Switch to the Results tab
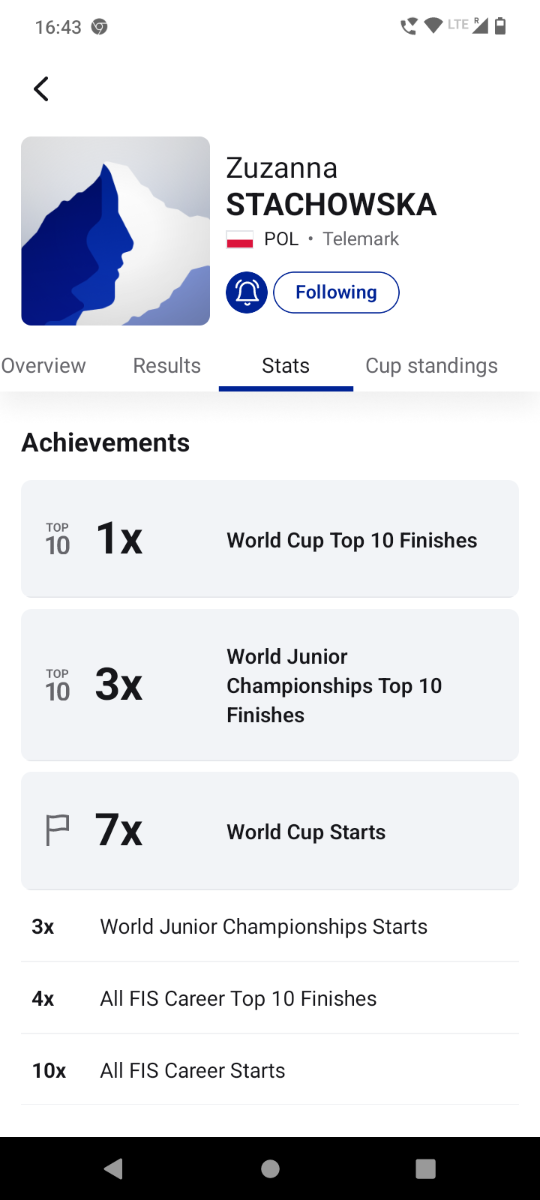Image resolution: width=540 pixels, height=1200 pixels. (167, 366)
